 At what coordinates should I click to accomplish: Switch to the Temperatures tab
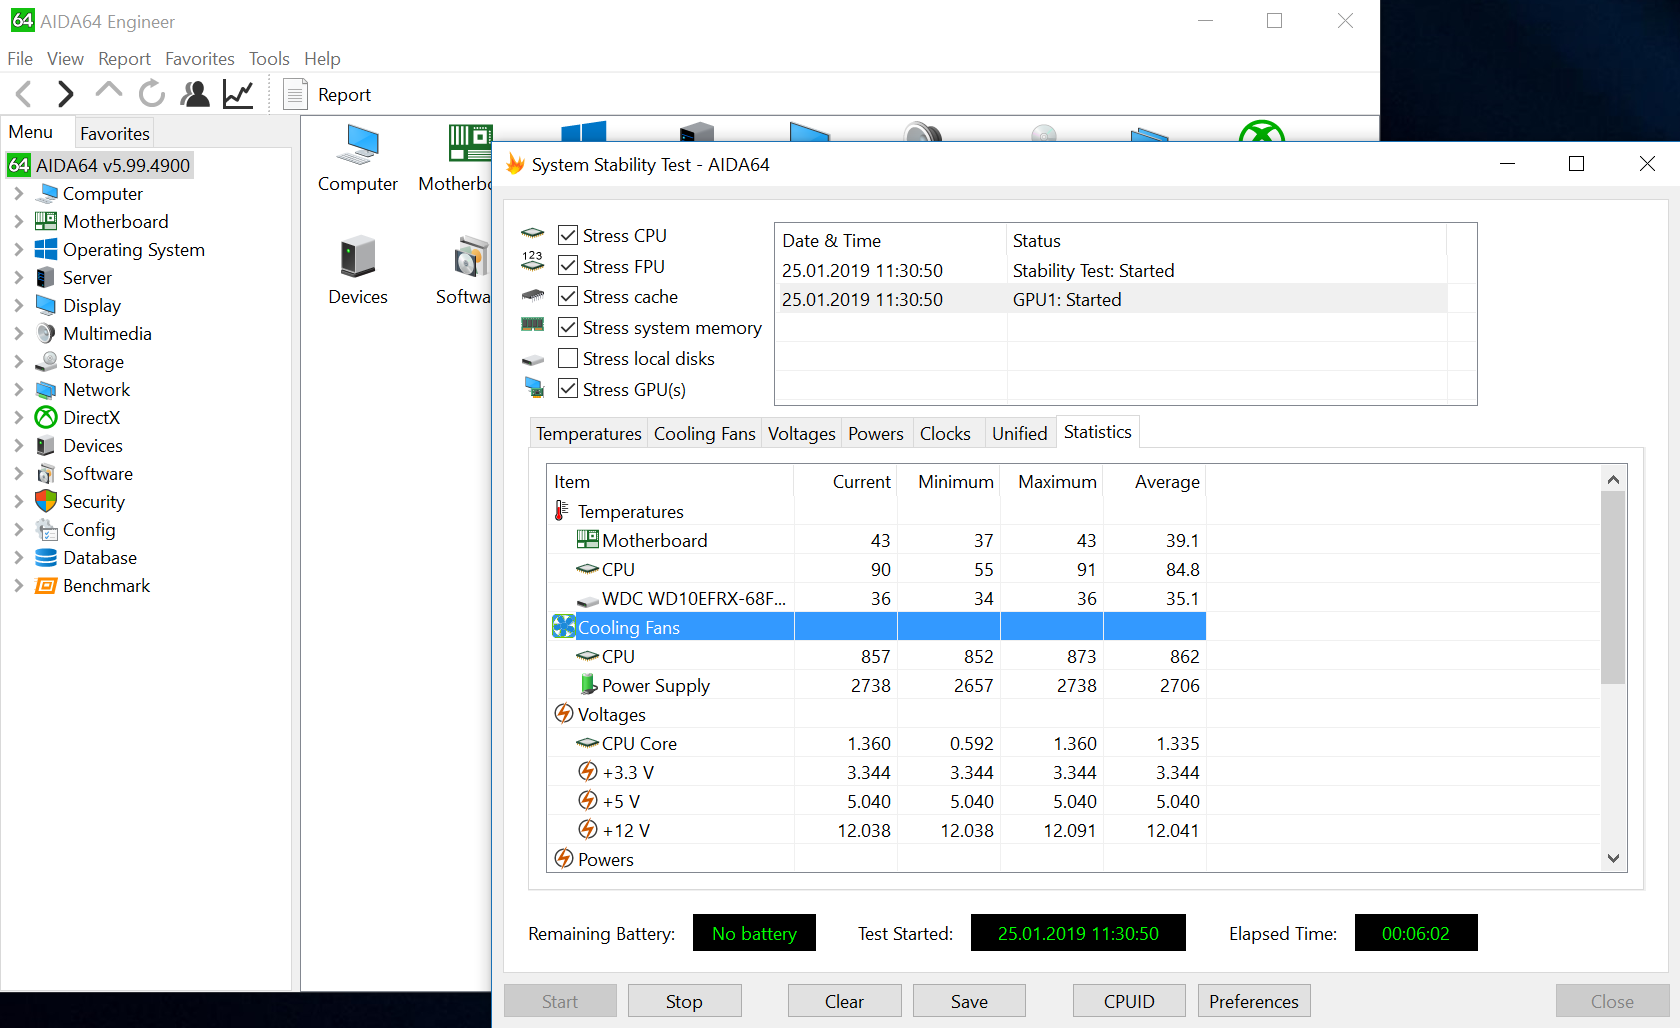pos(588,433)
